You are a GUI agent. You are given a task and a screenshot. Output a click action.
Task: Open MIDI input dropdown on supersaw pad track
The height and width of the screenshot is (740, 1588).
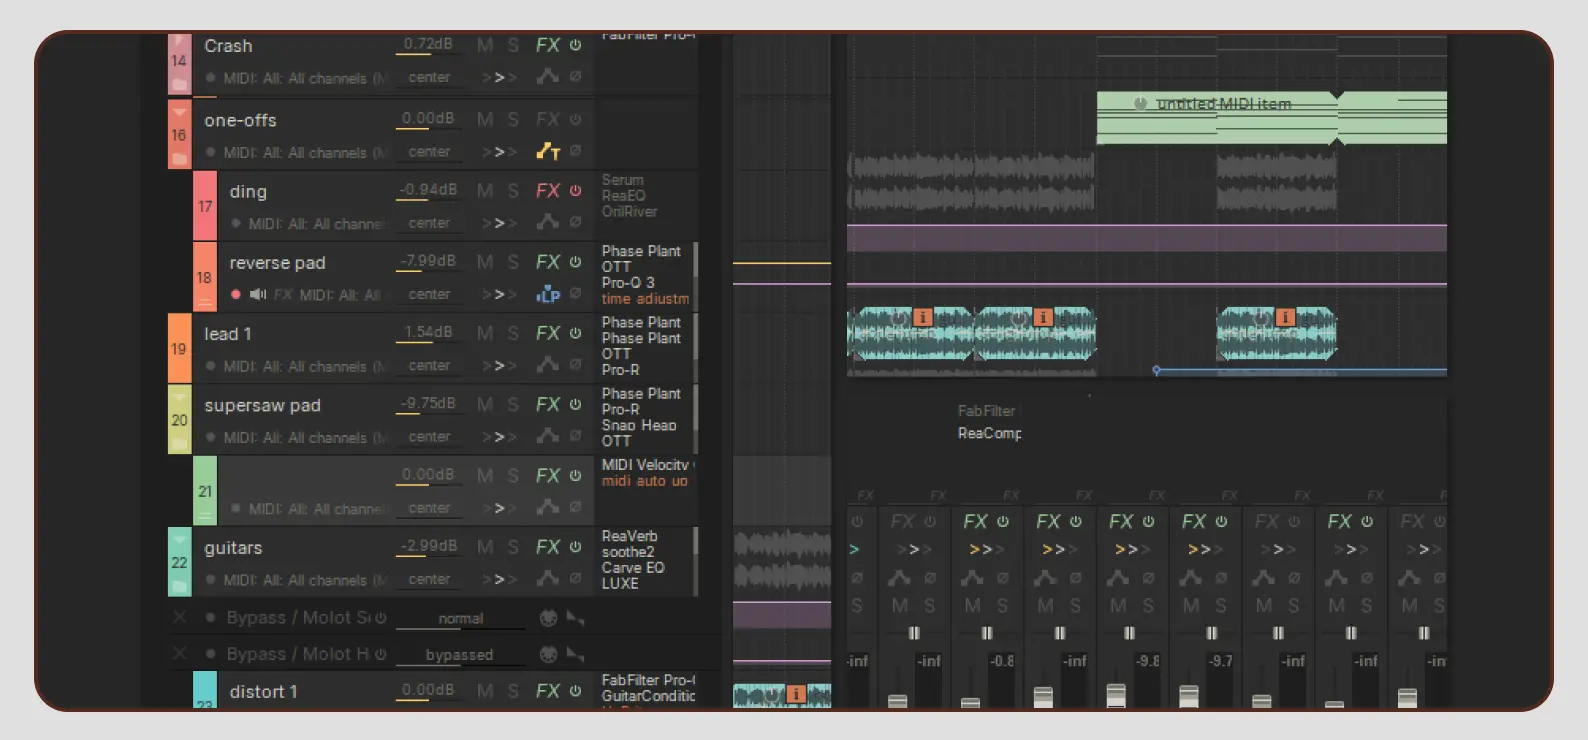(x=306, y=437)
